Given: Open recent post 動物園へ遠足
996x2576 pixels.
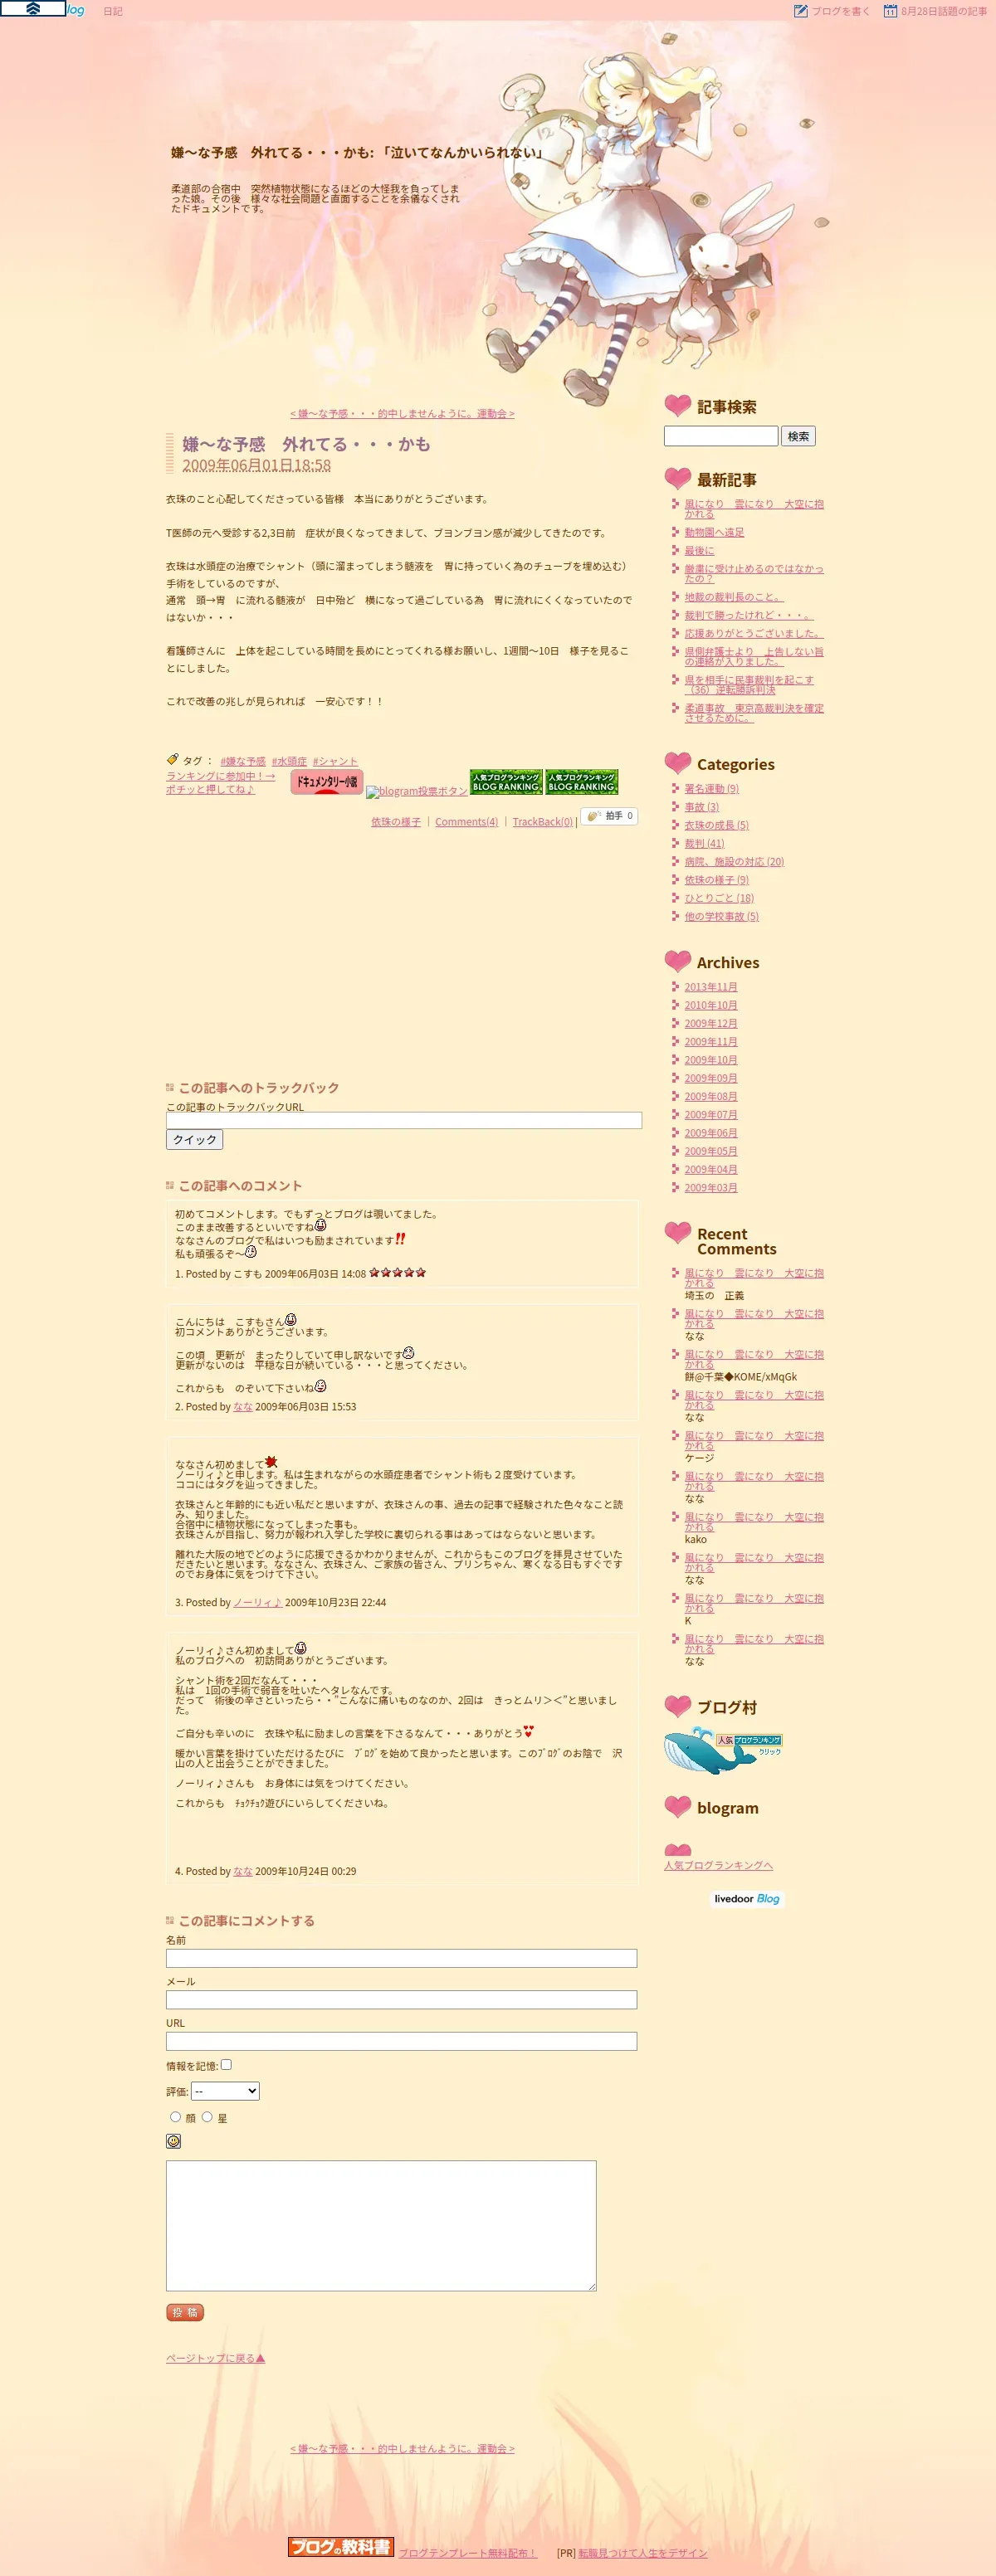Looking at the screenshot, I should (714, 532).
